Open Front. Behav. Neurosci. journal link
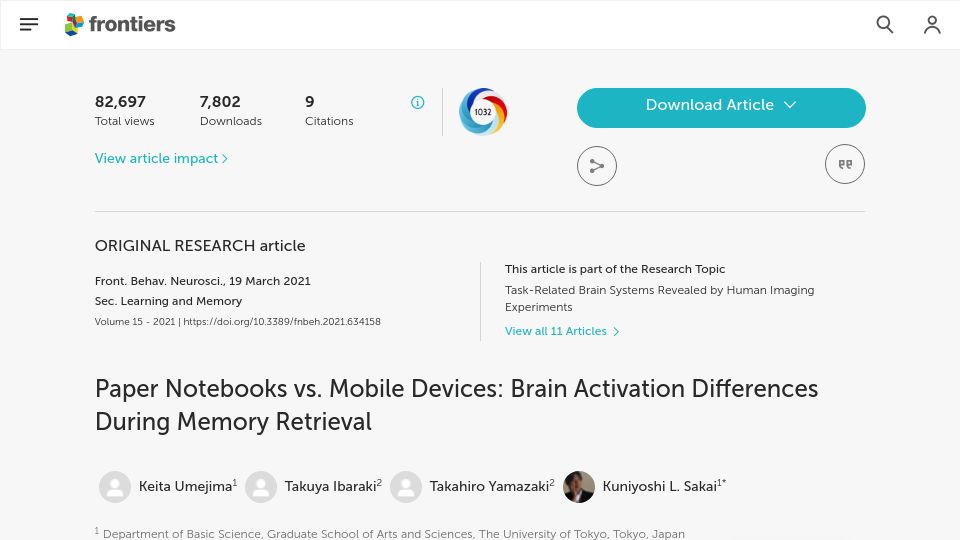This screenshot has width=960, height=540. pos(159,281)
